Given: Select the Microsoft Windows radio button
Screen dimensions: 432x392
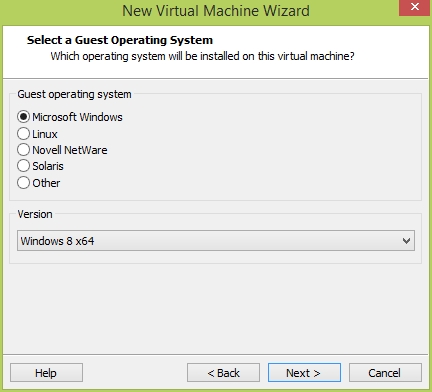Looking at the screenshot, I should pos(23,117).
